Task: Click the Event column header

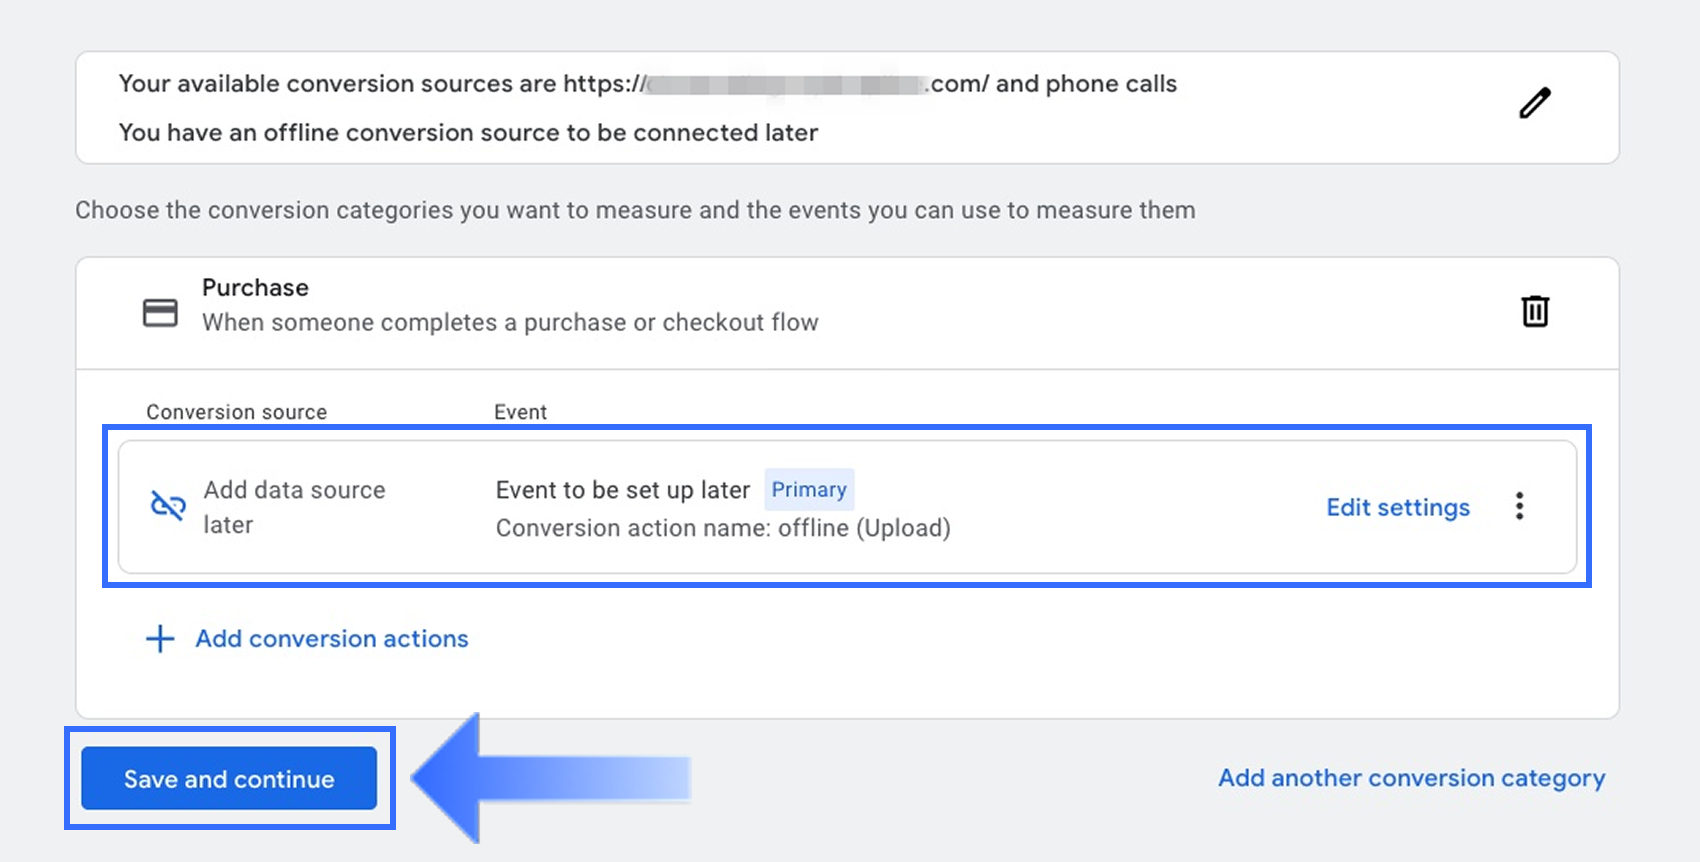Action: click(520, 412)
